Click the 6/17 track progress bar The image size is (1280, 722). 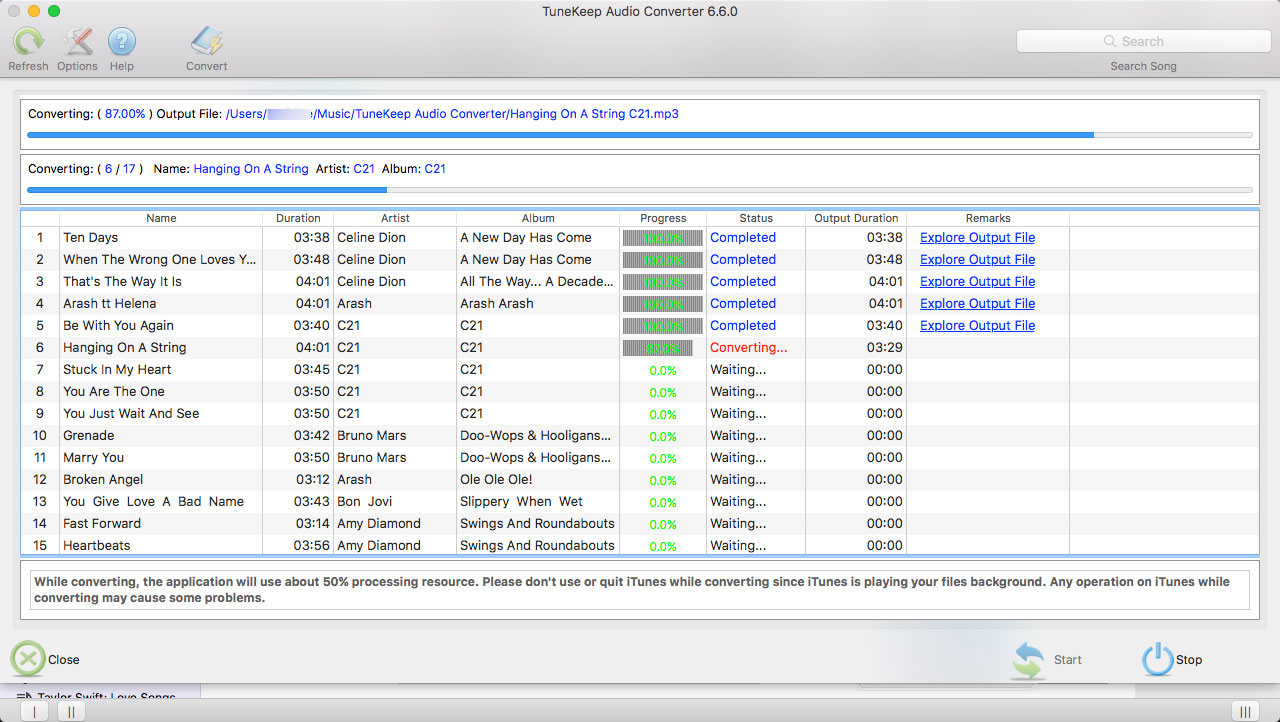point(640,189)
